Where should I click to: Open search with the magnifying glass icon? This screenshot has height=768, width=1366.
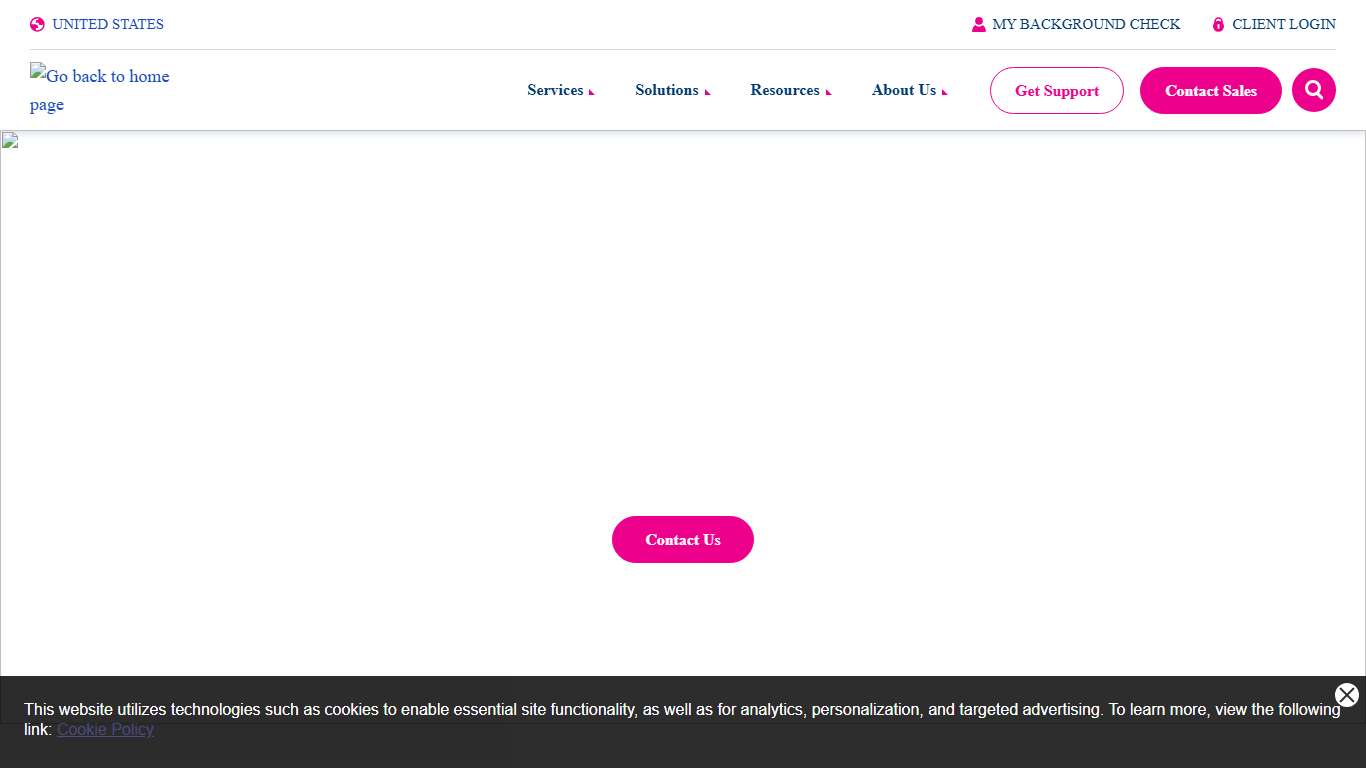point(1313,90)
